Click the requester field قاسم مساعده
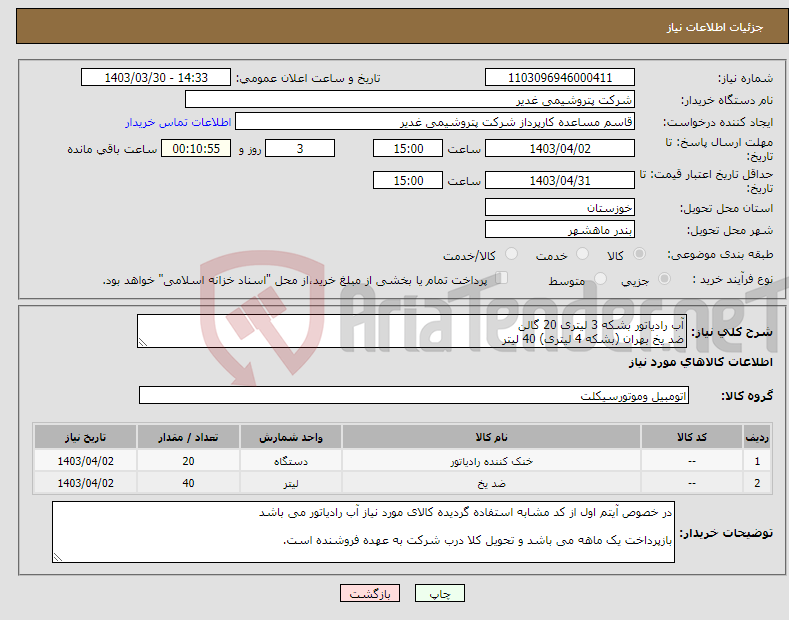The width and height of the screenshot is (789, 620). [x=435, y=122]
